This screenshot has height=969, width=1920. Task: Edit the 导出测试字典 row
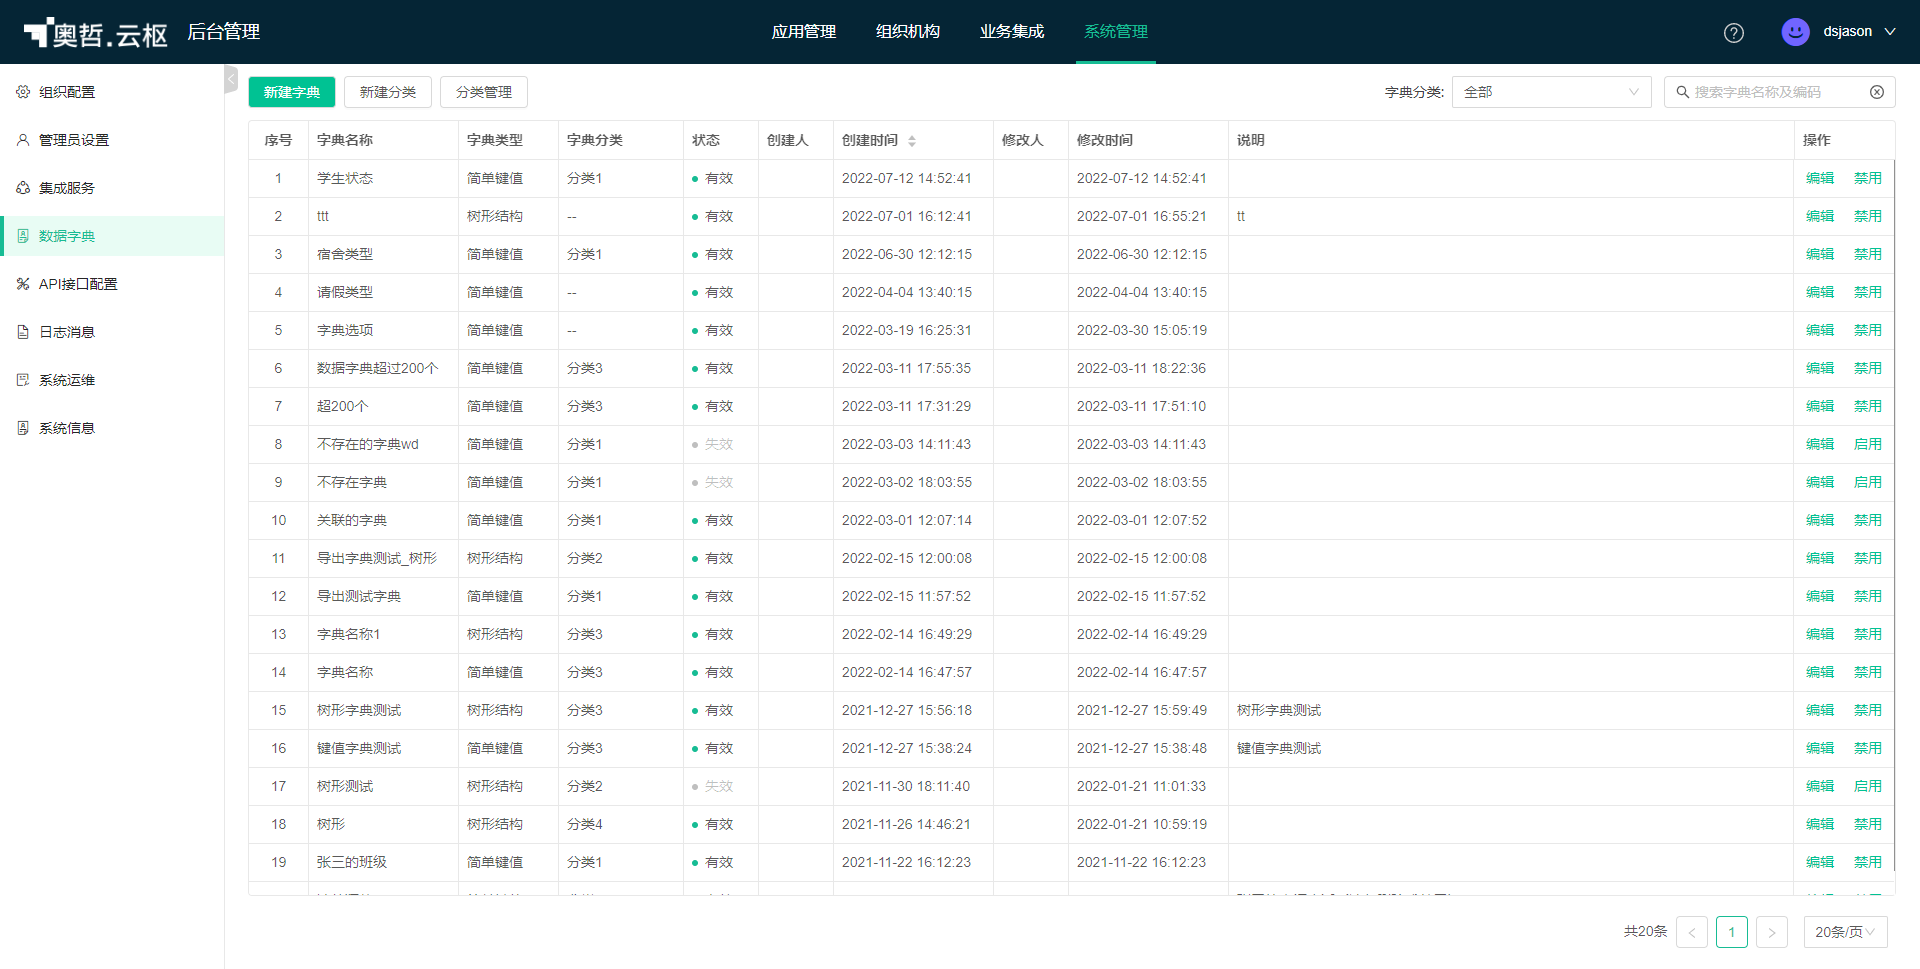tap(1820, 596)
